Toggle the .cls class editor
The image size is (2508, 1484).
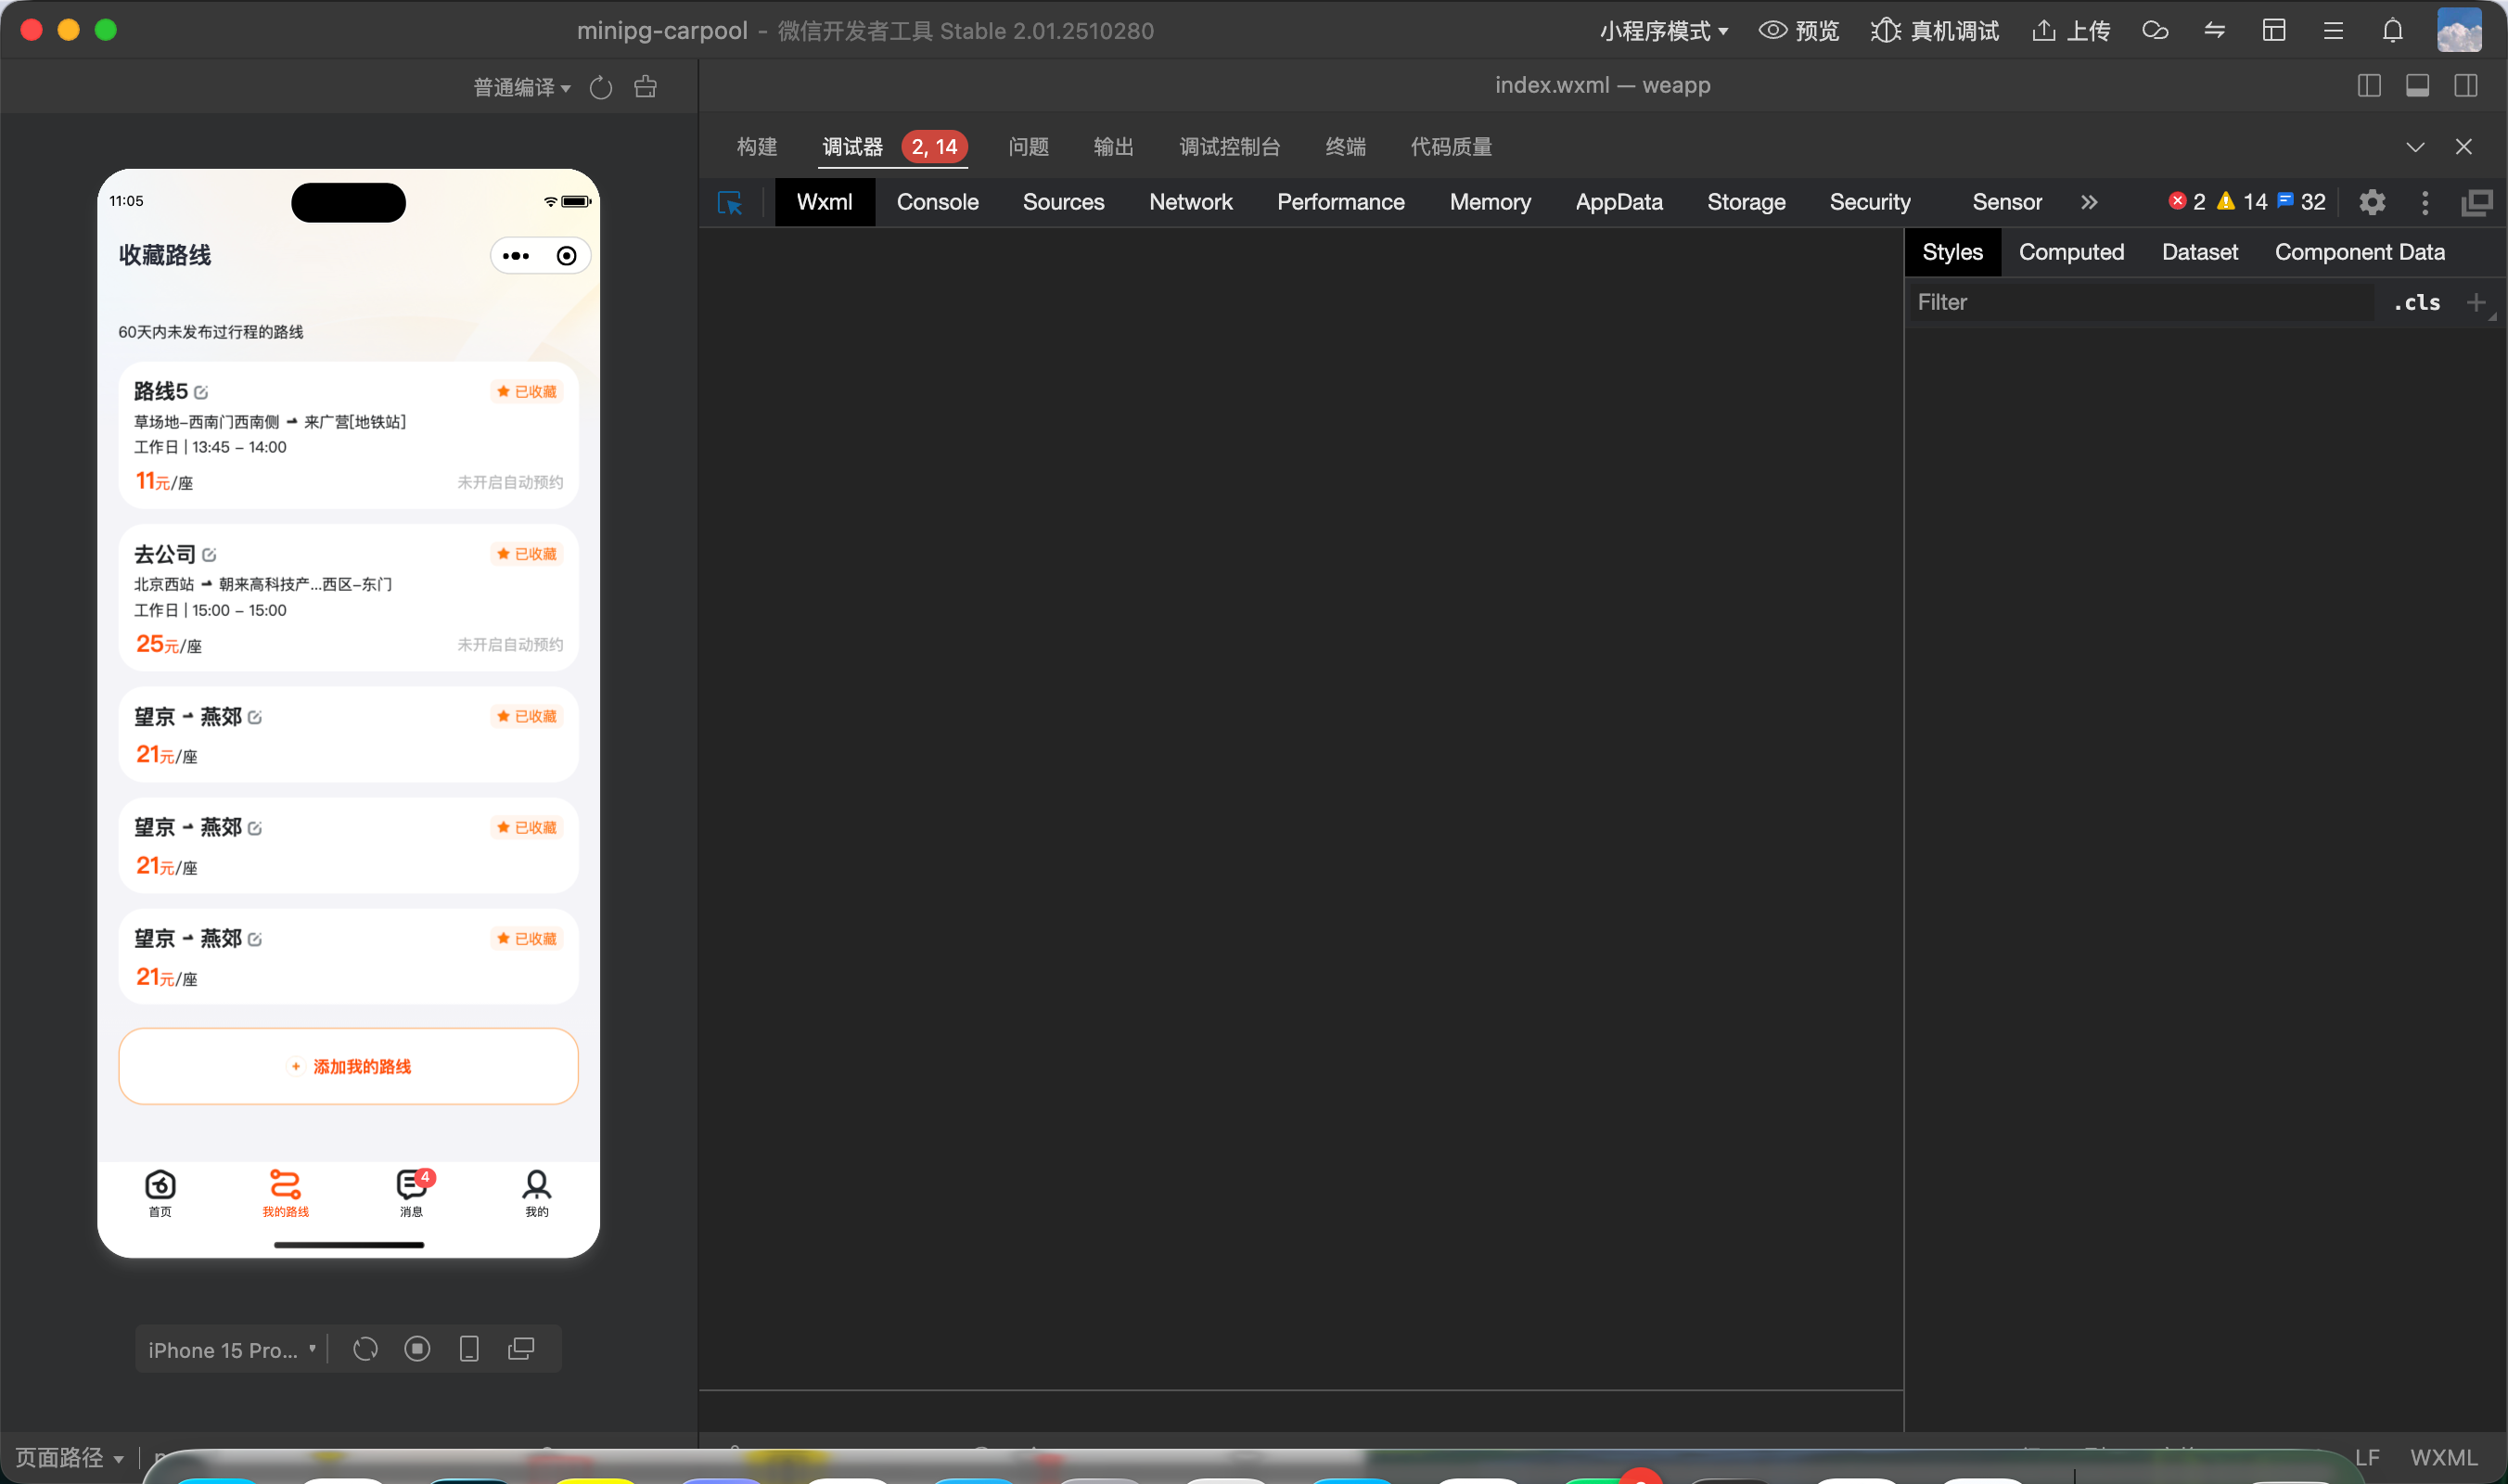click(2416, 303)
